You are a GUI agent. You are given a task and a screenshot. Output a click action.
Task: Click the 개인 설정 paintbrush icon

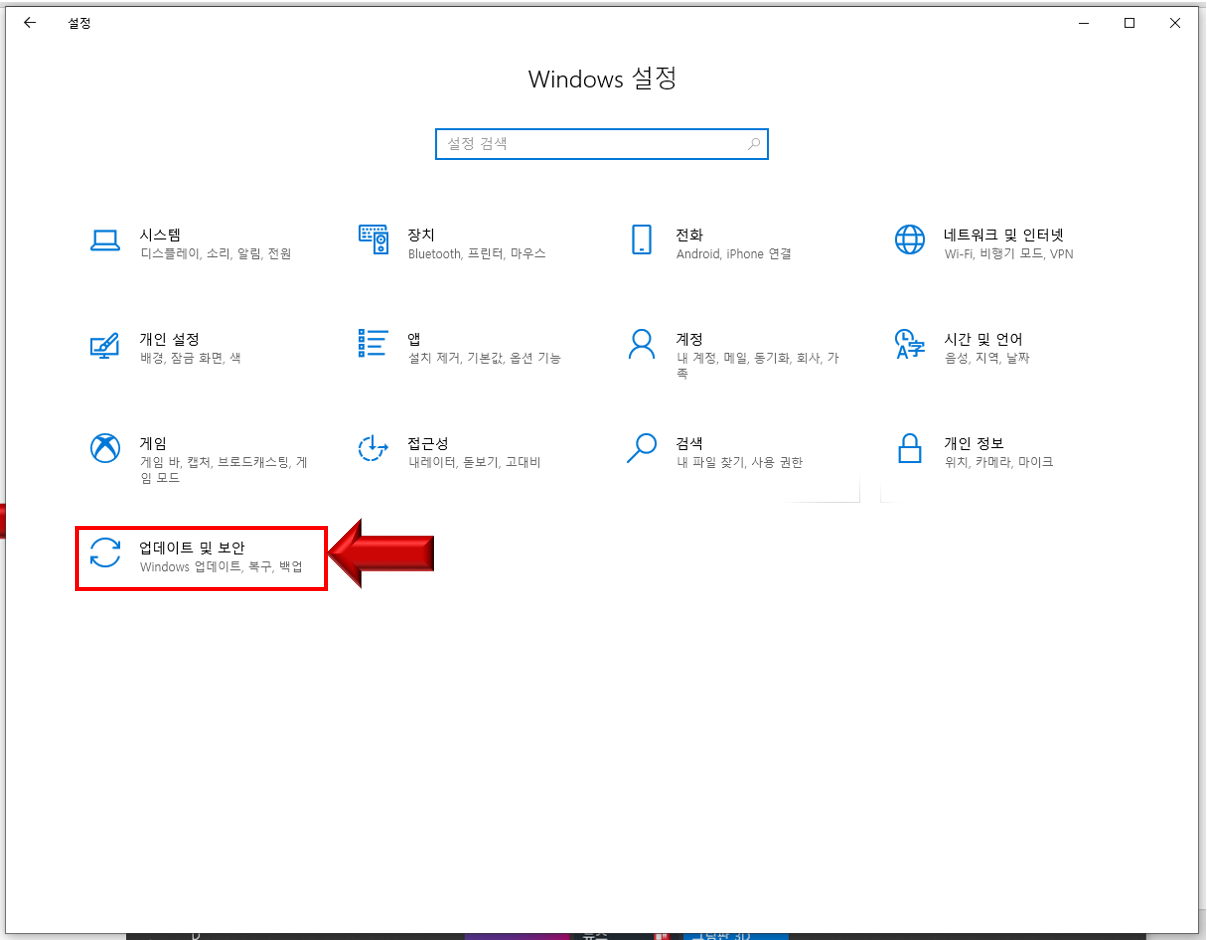[x=105, y=345]
